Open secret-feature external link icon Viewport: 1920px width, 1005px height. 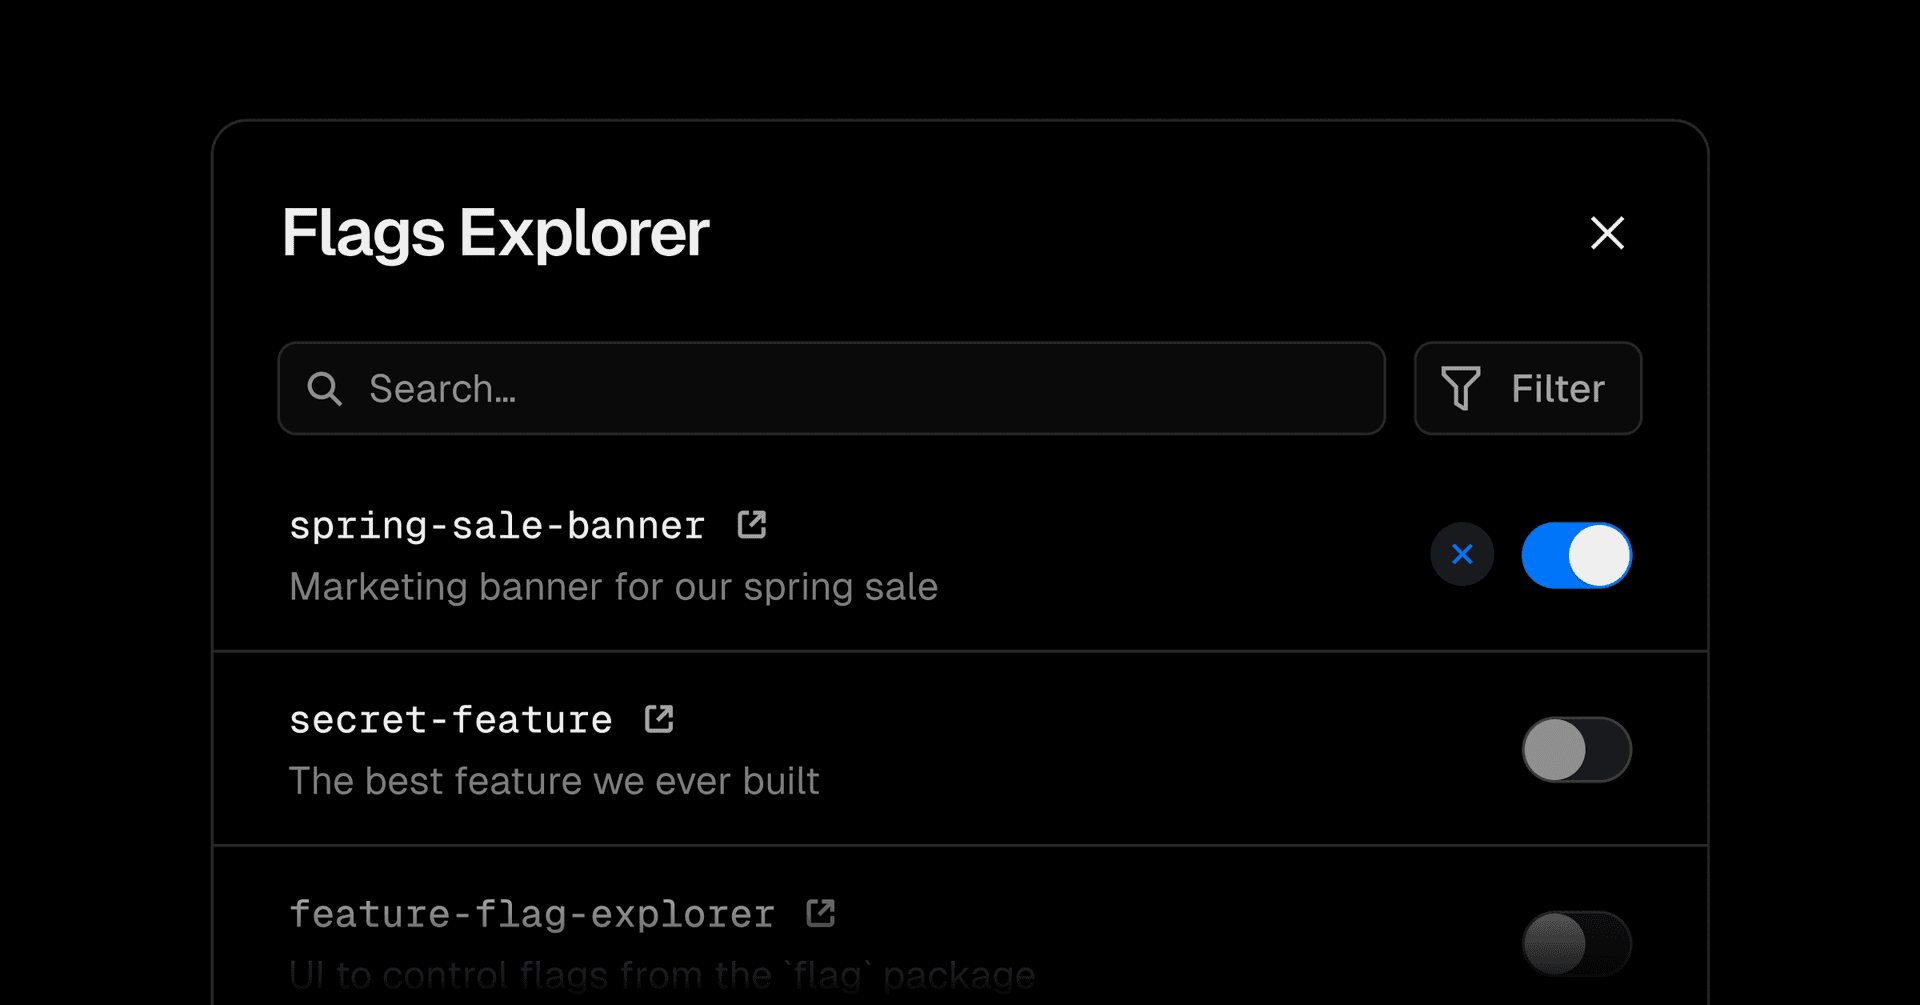[x=659, y=719]
